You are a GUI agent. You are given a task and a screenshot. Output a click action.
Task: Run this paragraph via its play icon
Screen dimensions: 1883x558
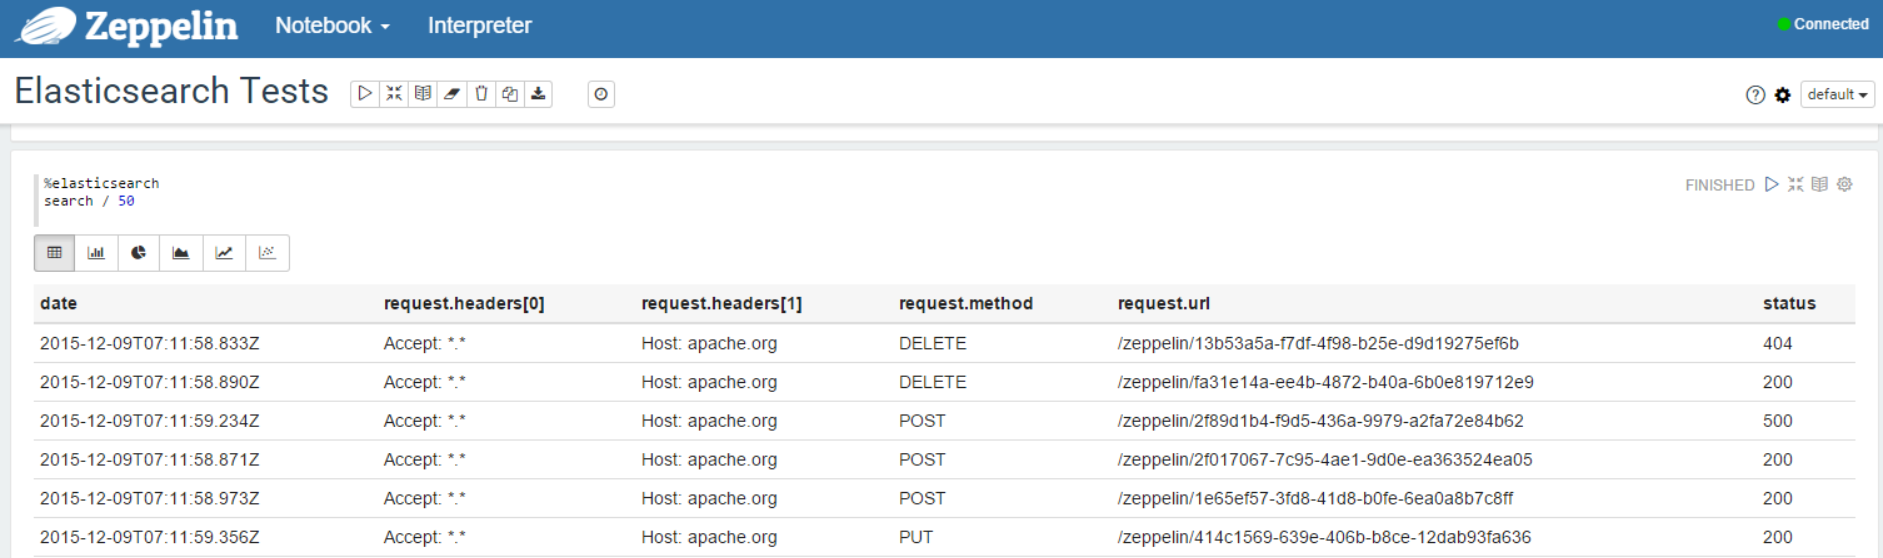1771,184
